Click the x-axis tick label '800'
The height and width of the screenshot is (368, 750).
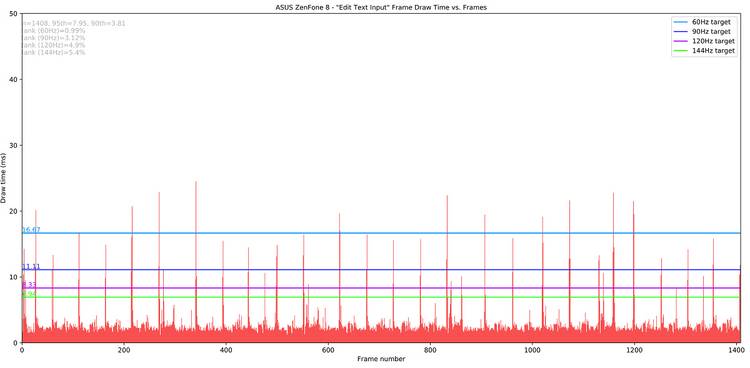coord(430,350)
